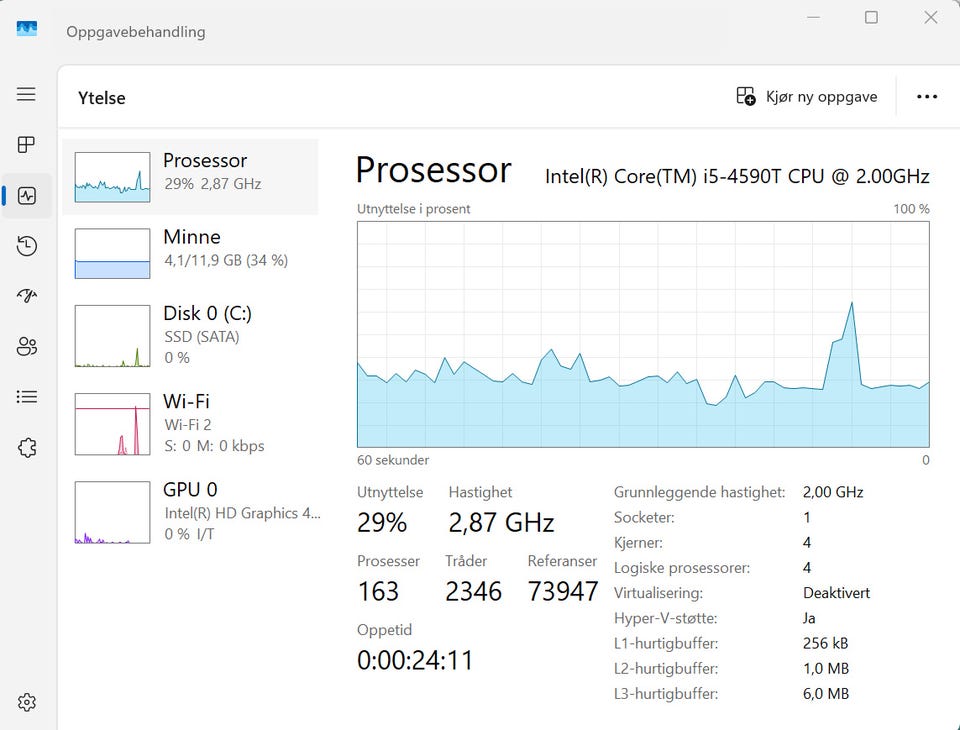Click the Oppgavebehandling window title
Image resolution: width=960 pixels, height=730 pixels.
point(136,32)
